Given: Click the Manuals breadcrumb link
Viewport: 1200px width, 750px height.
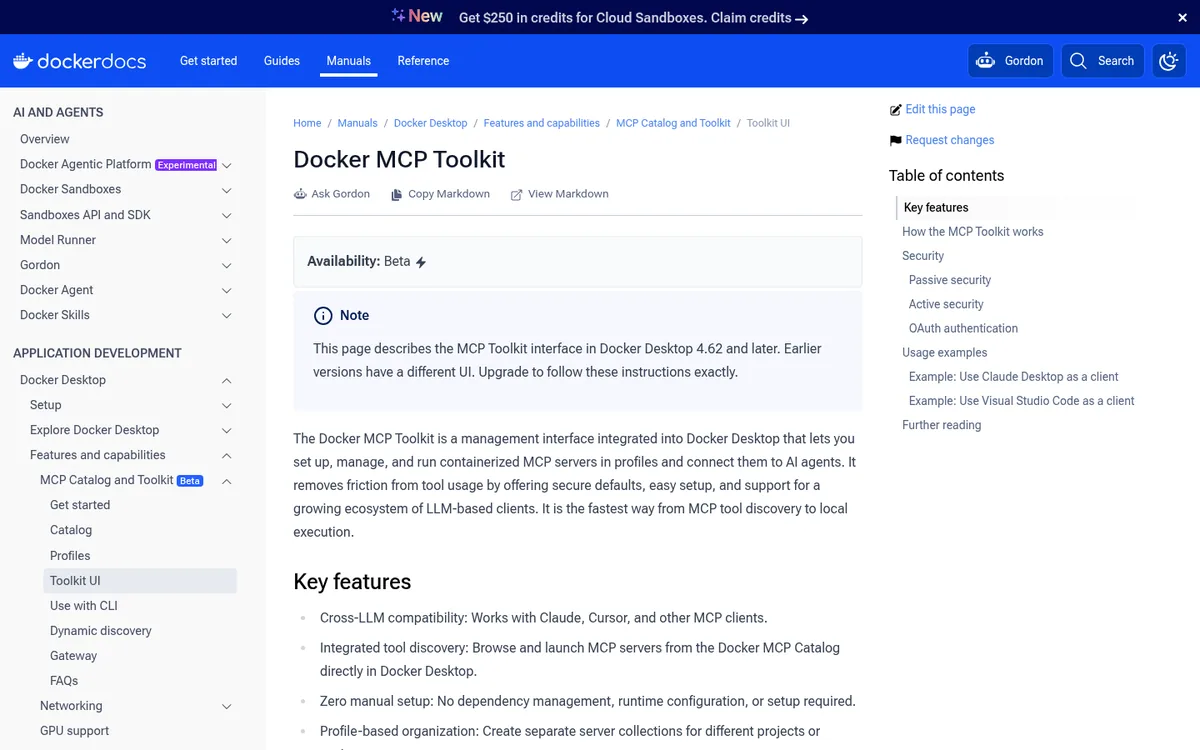Looking at the screenshot, I should [358, 123].
